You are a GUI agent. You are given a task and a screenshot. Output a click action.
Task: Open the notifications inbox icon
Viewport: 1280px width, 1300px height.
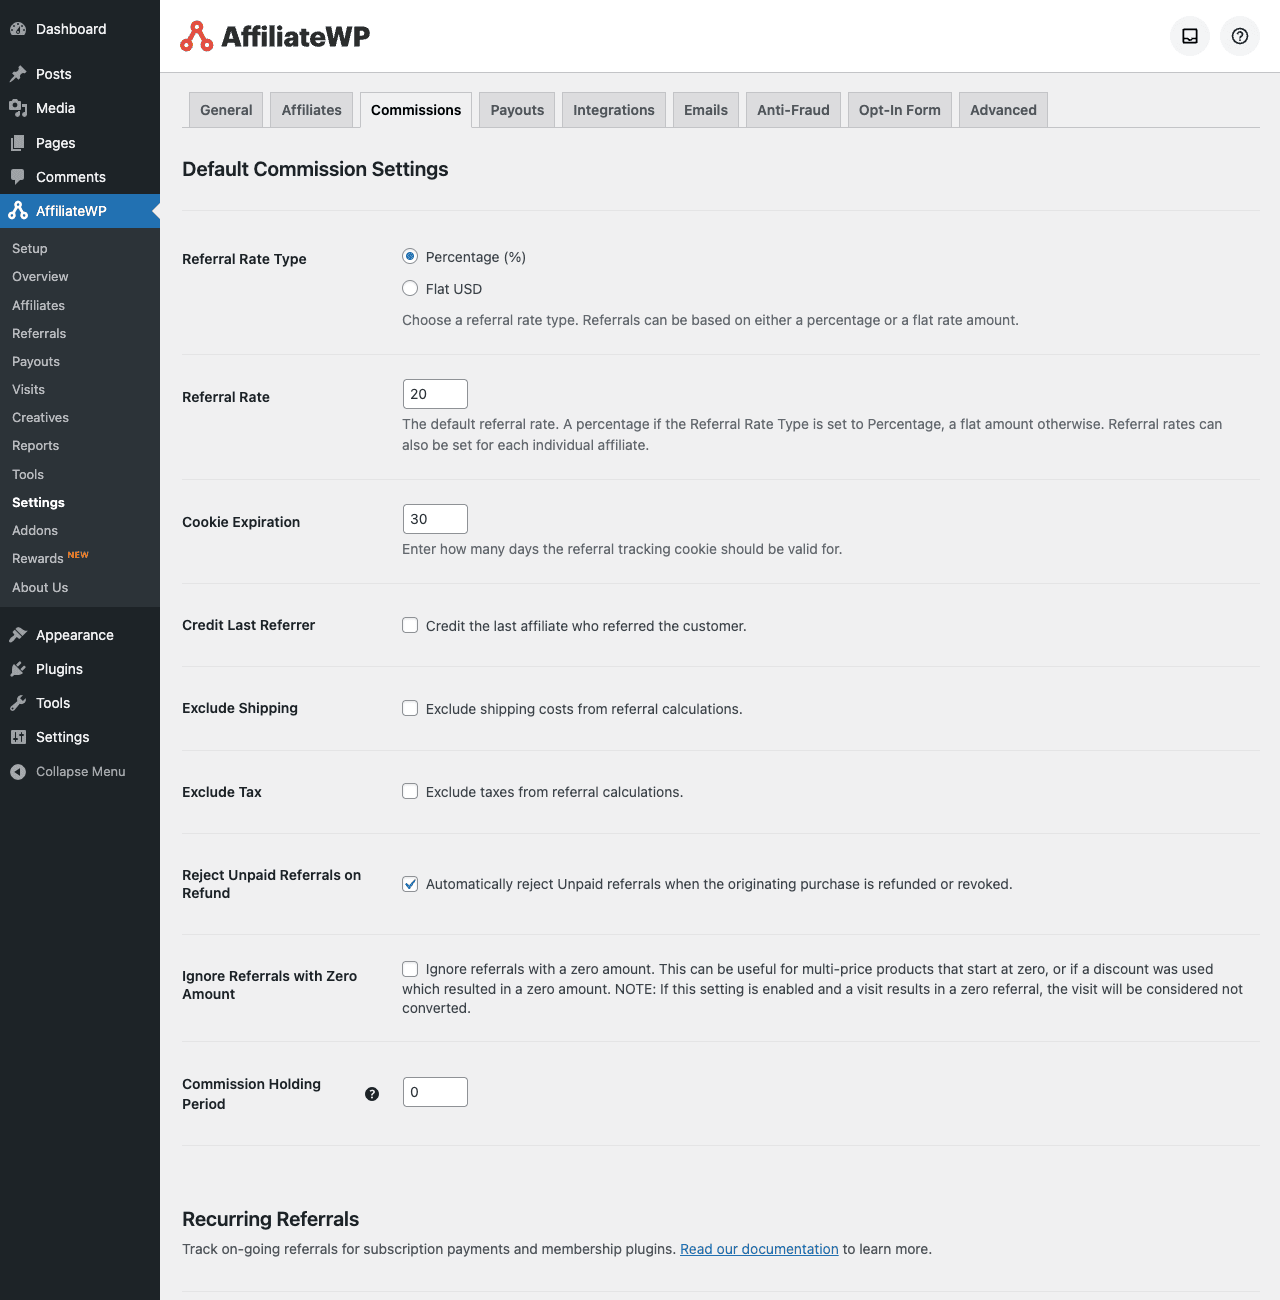coord(1190,36)
